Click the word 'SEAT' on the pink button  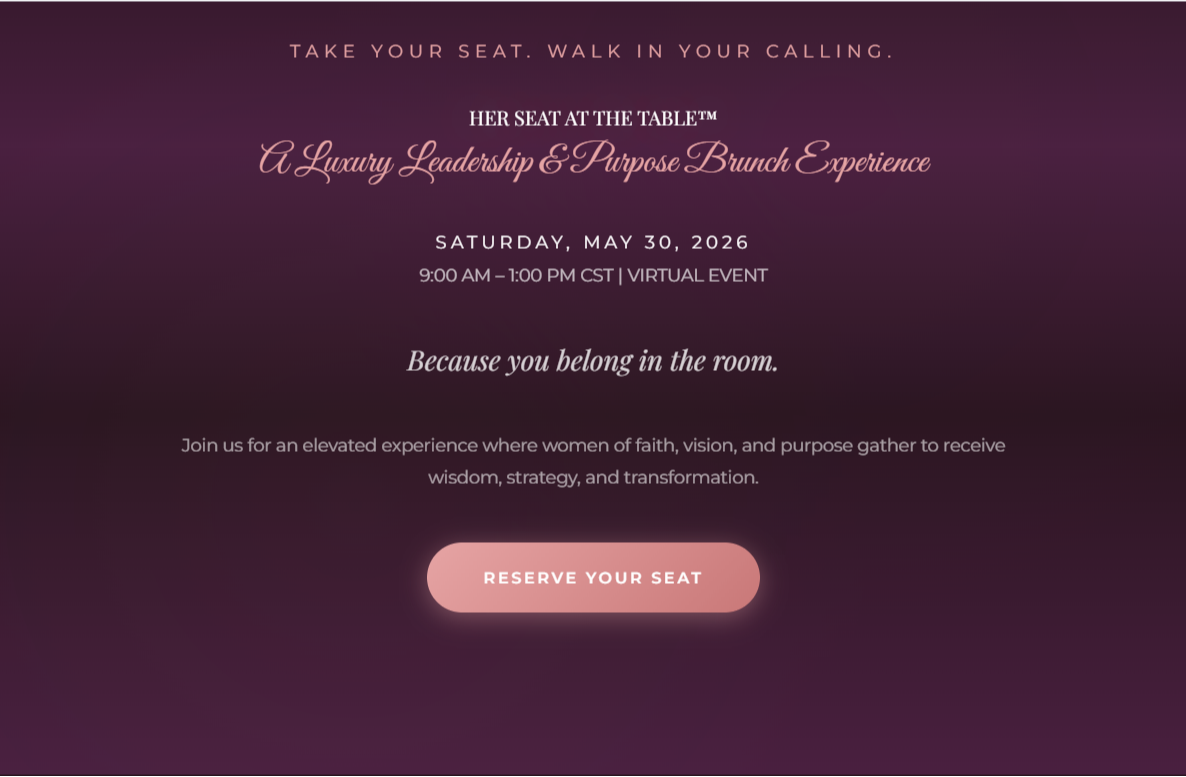(676, 578)
